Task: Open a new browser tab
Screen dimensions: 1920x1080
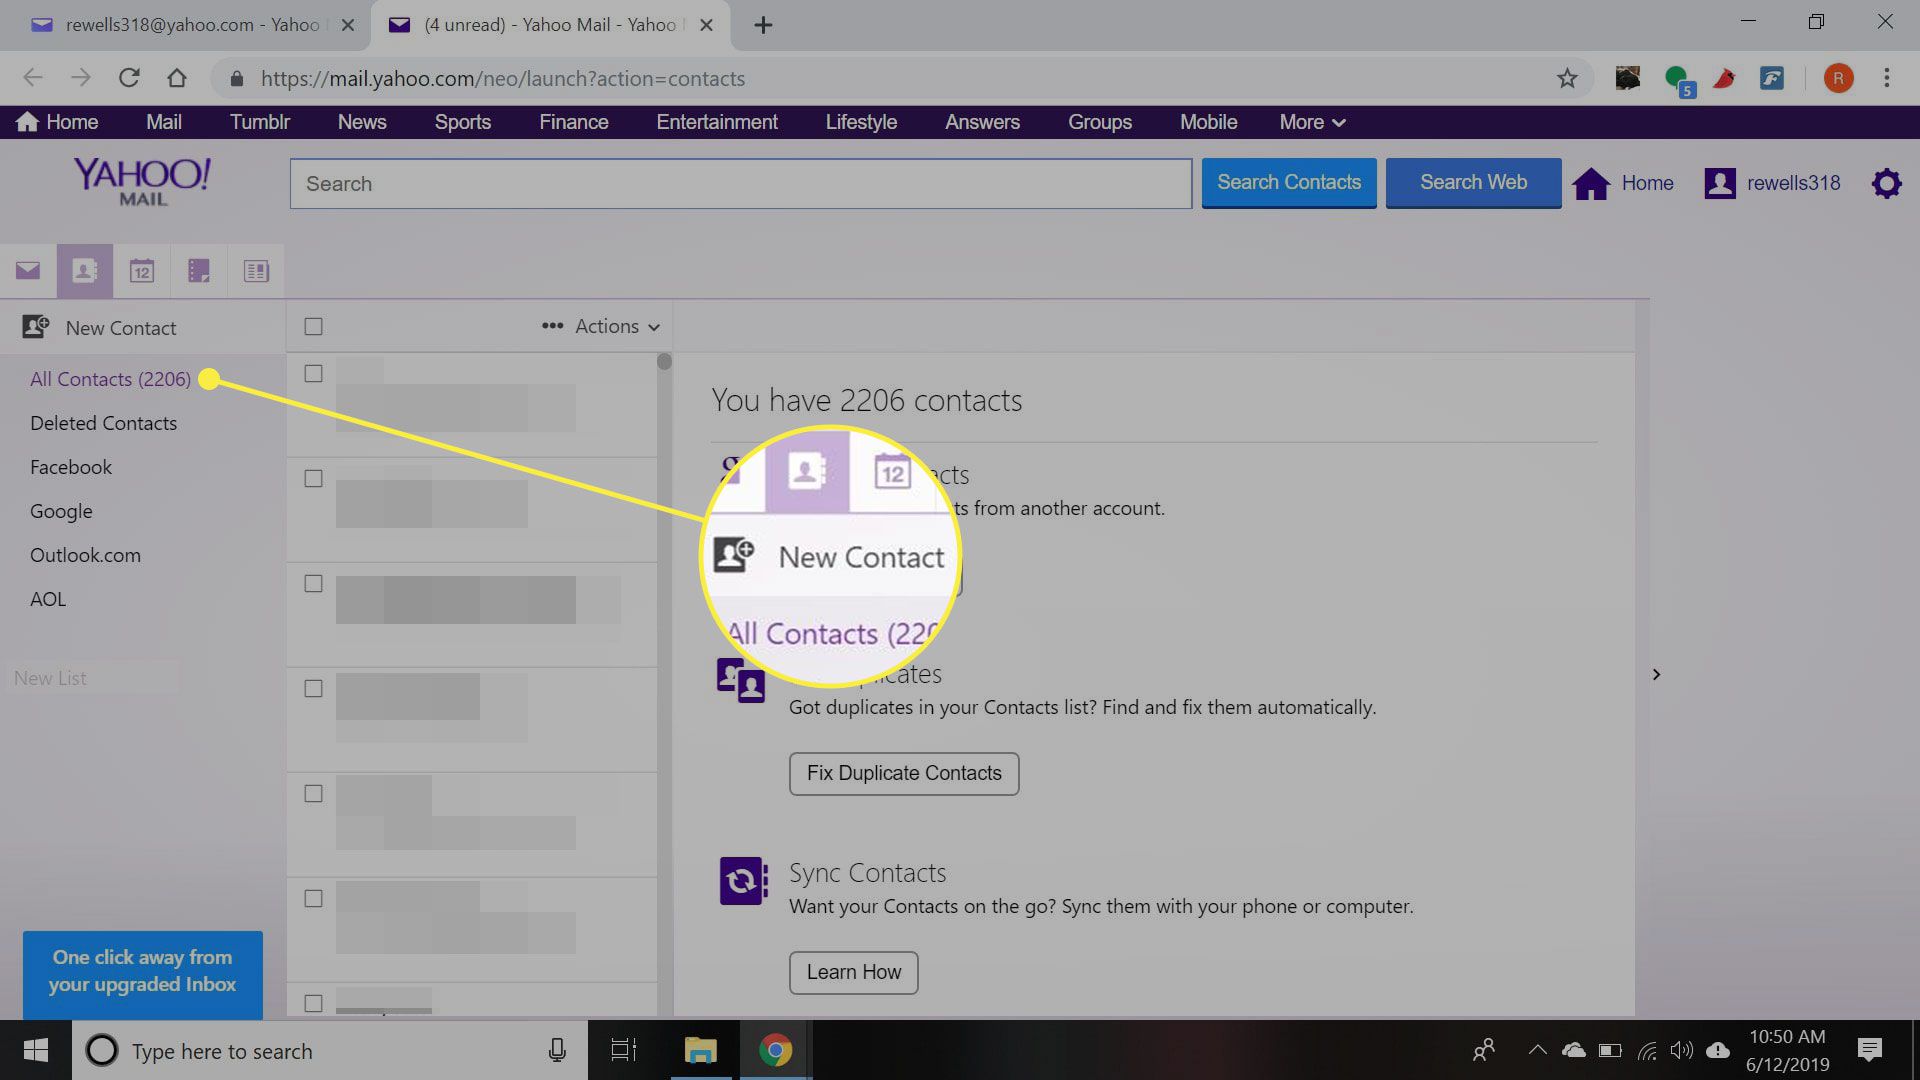Action: click(x=763, y=25)
